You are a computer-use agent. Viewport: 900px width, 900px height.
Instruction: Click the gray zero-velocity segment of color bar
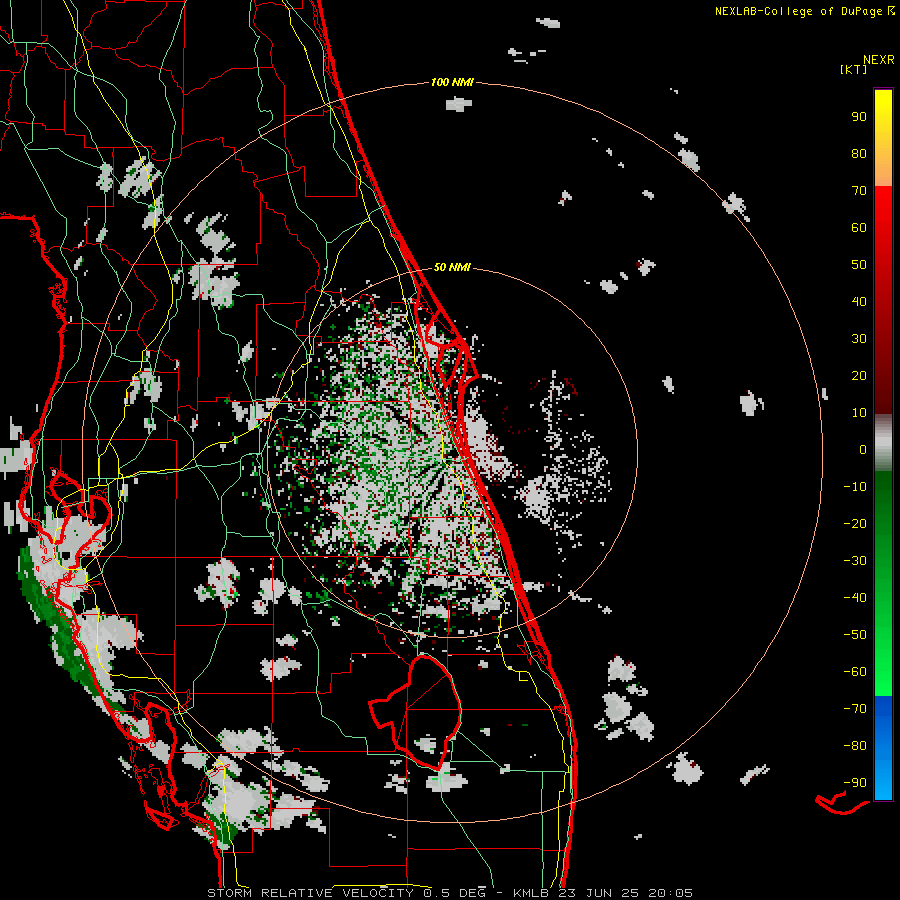tap(883, 442)
